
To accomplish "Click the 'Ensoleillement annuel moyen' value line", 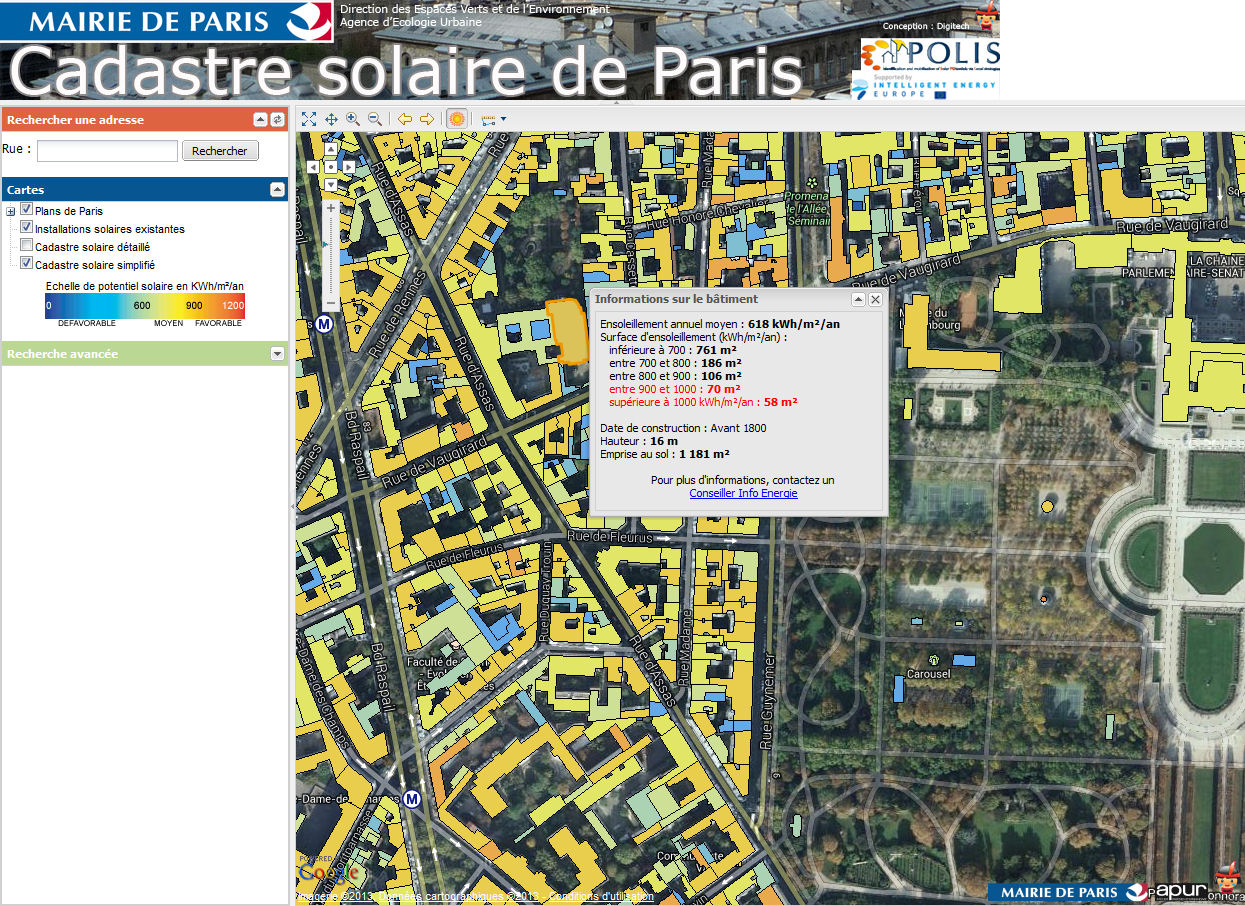I will pyautogui.click(x=720, y=324).
